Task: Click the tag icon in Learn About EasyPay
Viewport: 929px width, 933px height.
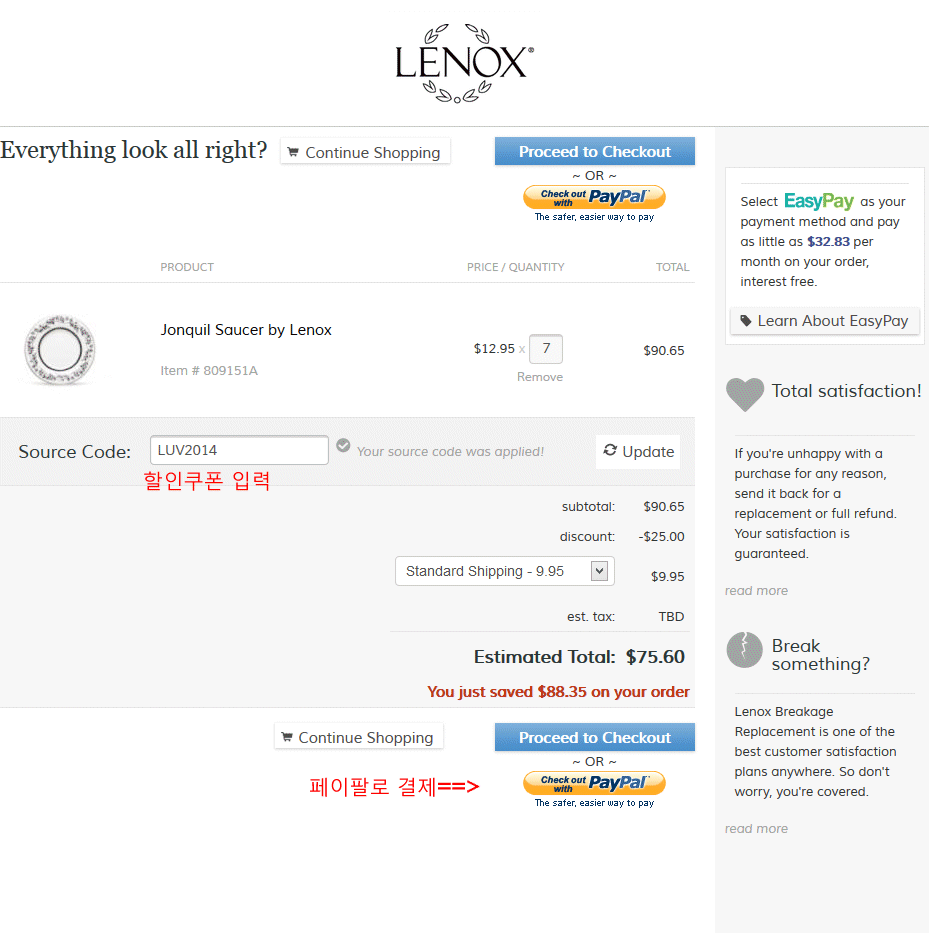Action: click(x=745, y=321)
